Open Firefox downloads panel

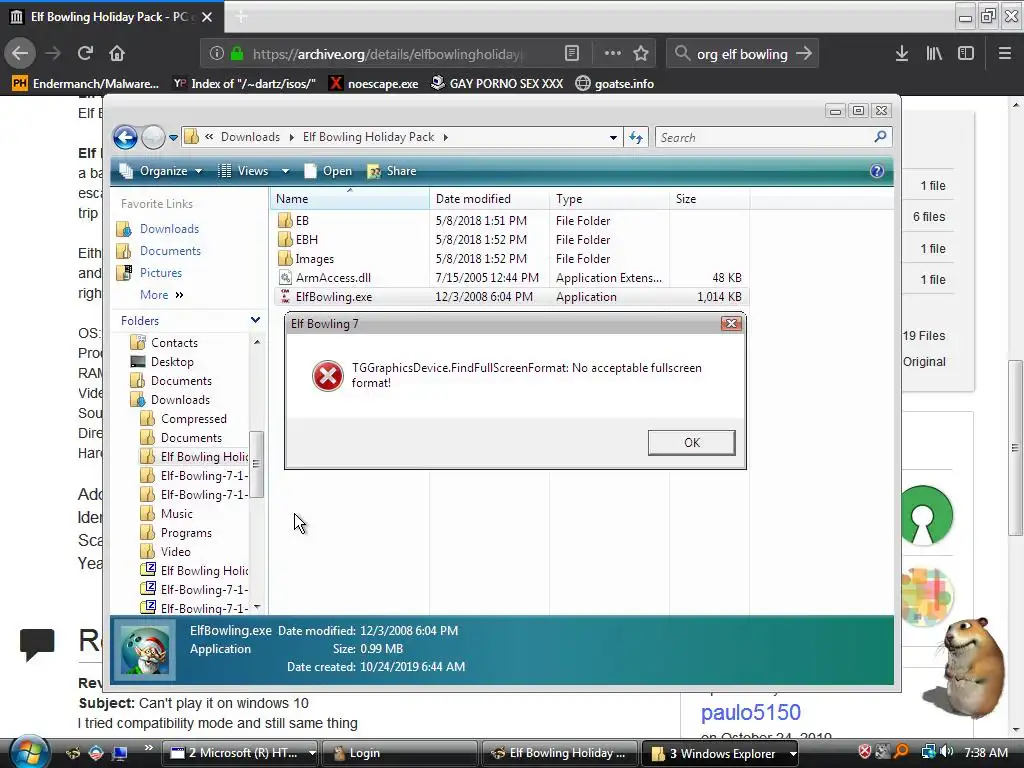click(902, 54)
